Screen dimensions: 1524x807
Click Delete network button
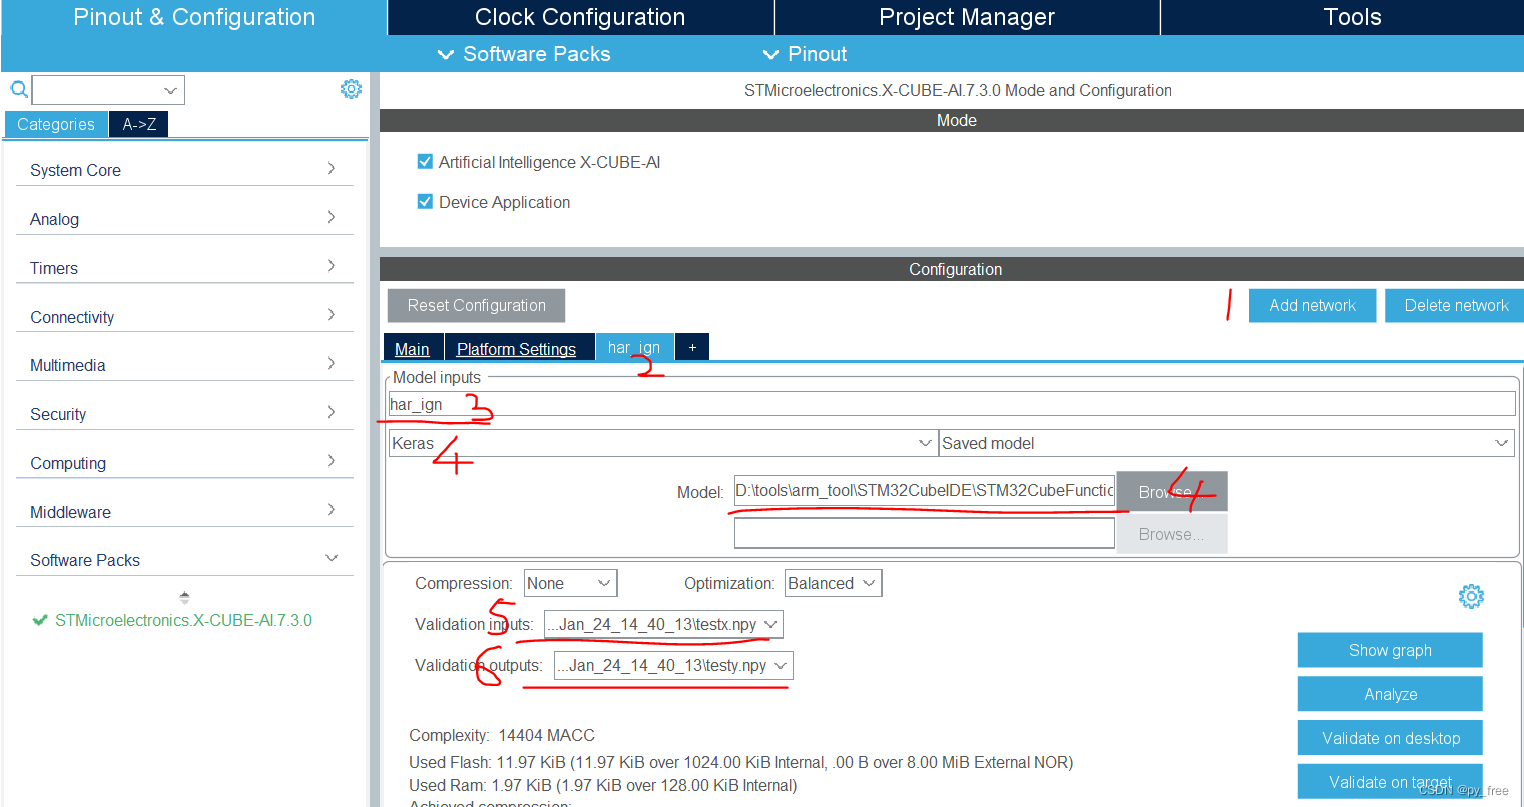click(1456, 305)
